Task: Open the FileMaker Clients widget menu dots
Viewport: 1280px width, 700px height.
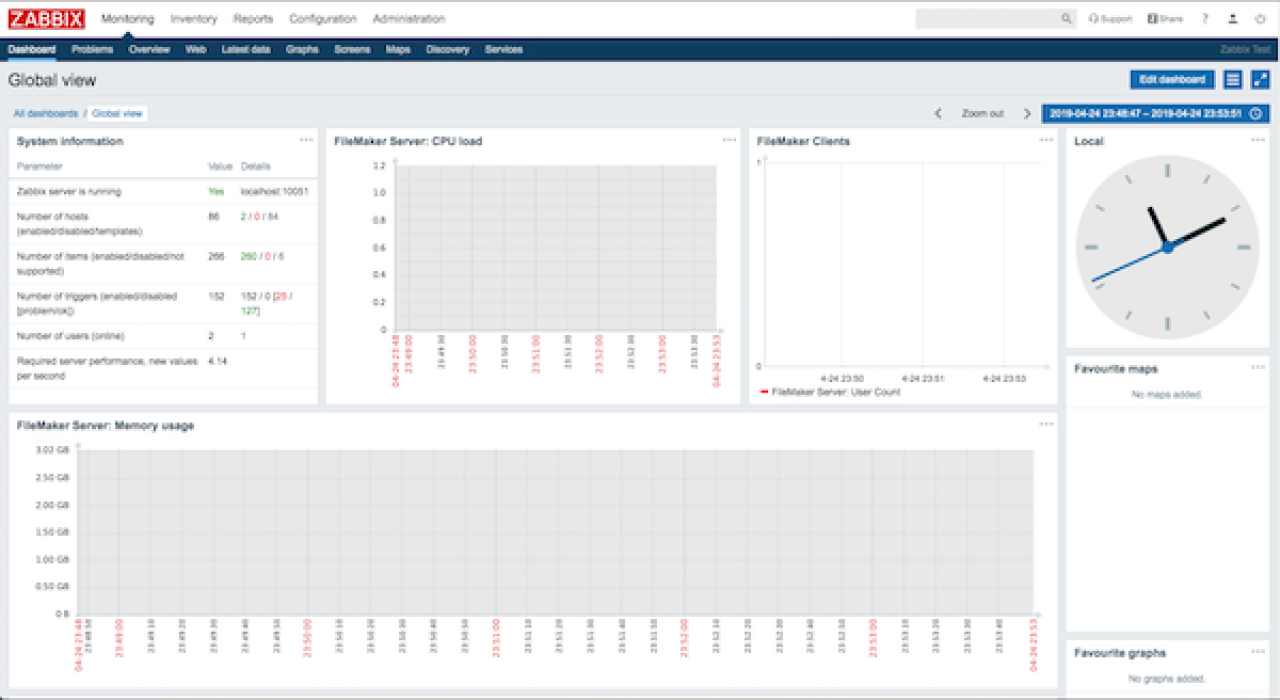Action: pos(1046,140)
